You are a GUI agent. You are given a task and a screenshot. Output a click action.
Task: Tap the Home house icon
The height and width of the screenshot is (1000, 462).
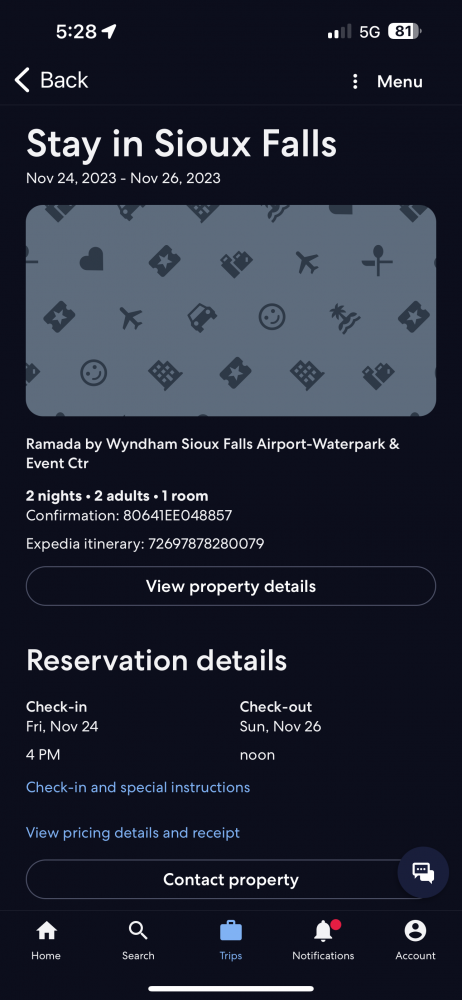click(46, 931)
